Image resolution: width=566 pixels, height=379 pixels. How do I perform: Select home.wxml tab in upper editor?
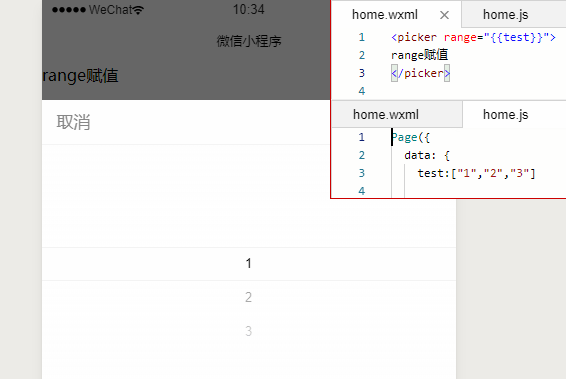(385, 15)
